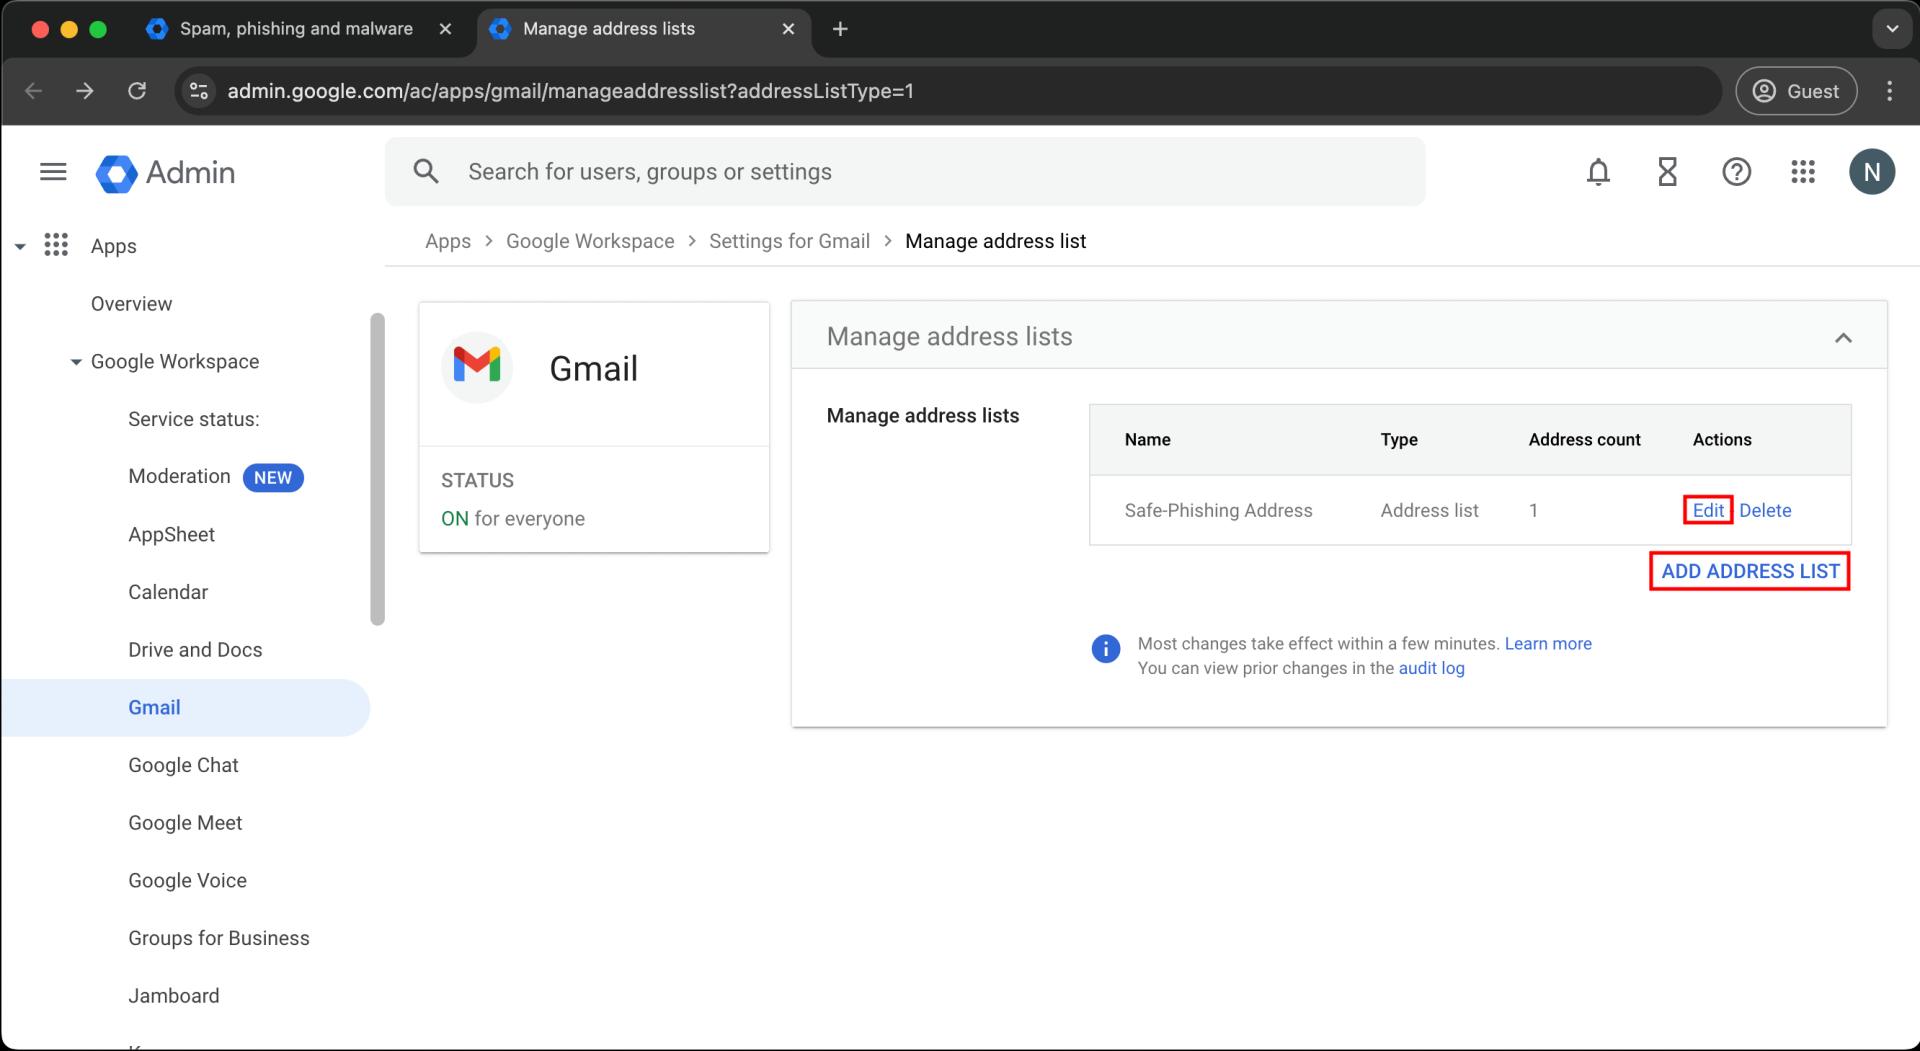Click the Name column header
This screenshot has width=1920, height=1051.
[x=1147, y=440]
